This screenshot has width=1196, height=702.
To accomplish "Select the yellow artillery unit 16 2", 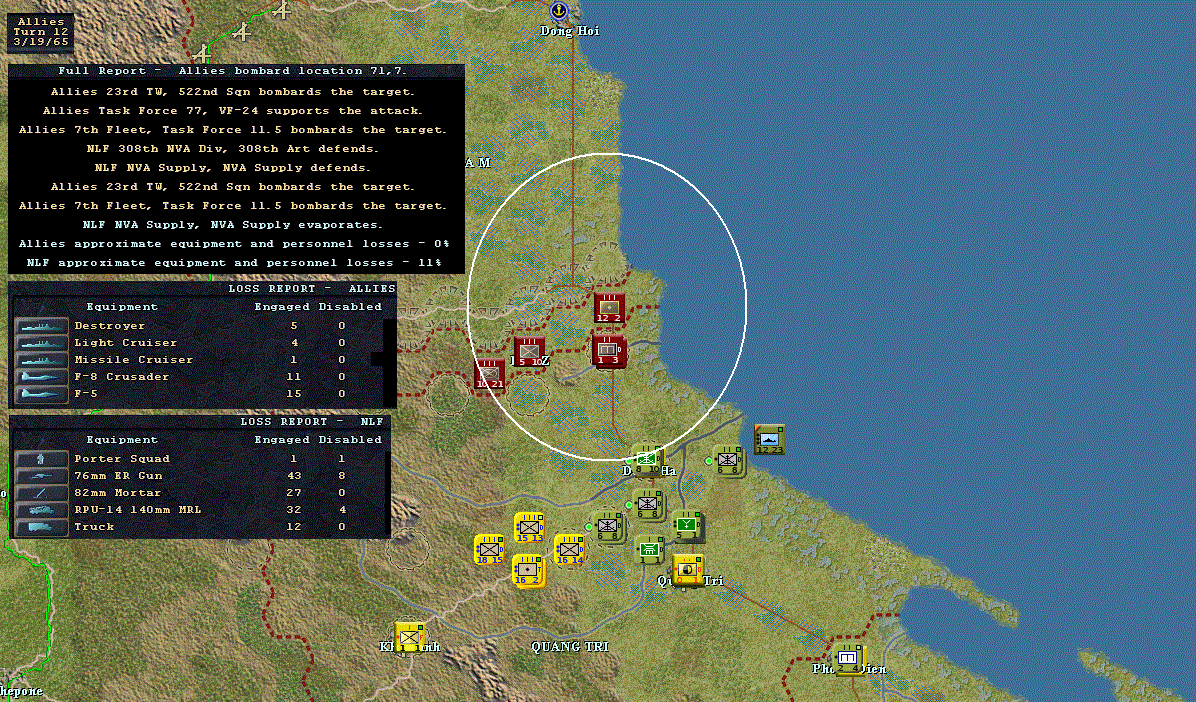I will 528,570.
